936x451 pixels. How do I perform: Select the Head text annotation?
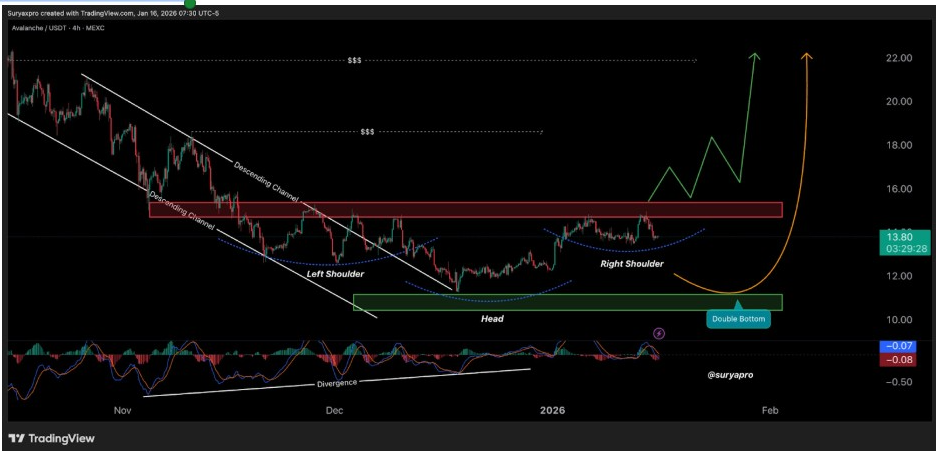pyautogui.click(x=492, y=319)
